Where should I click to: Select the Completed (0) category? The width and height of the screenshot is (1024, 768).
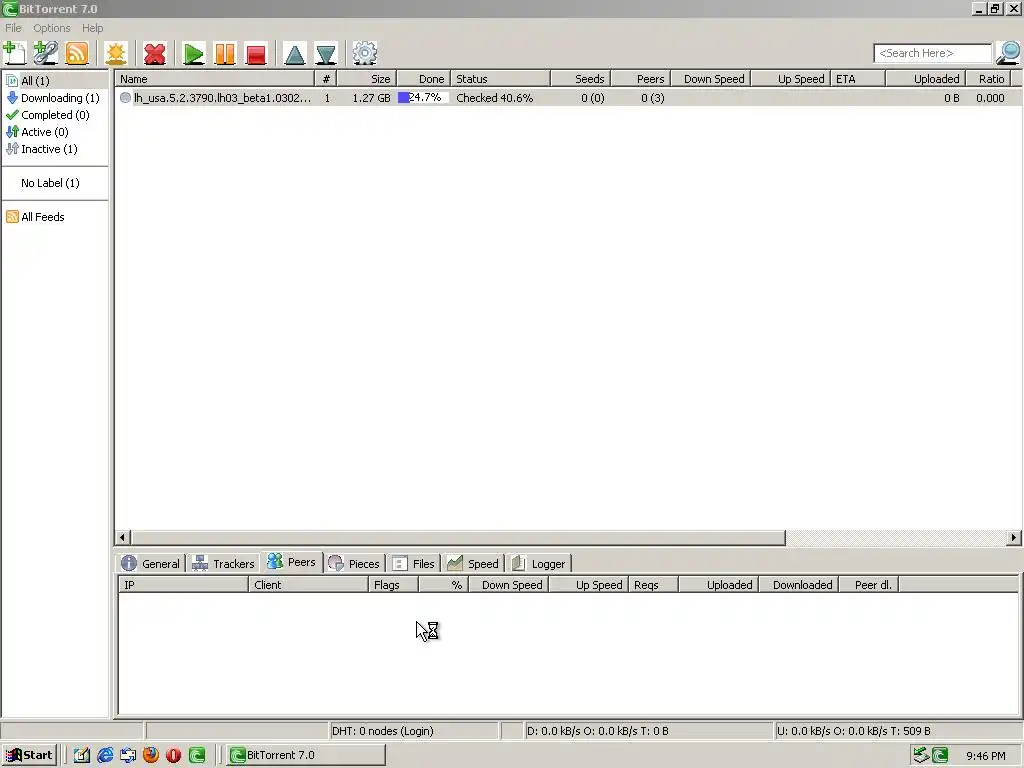coord(55,115)
